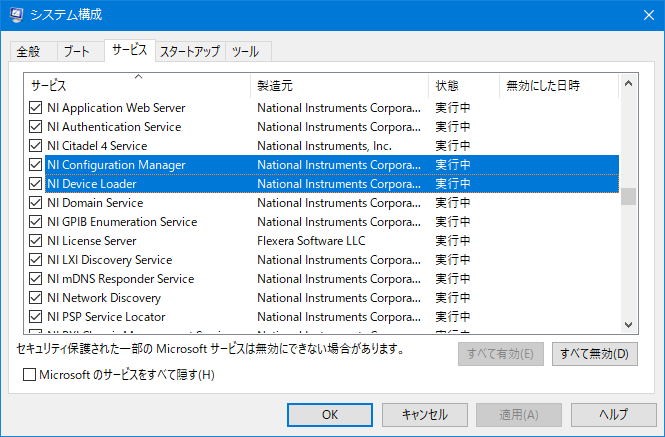Click the すべて無効(D) button

tap(595, 354)
